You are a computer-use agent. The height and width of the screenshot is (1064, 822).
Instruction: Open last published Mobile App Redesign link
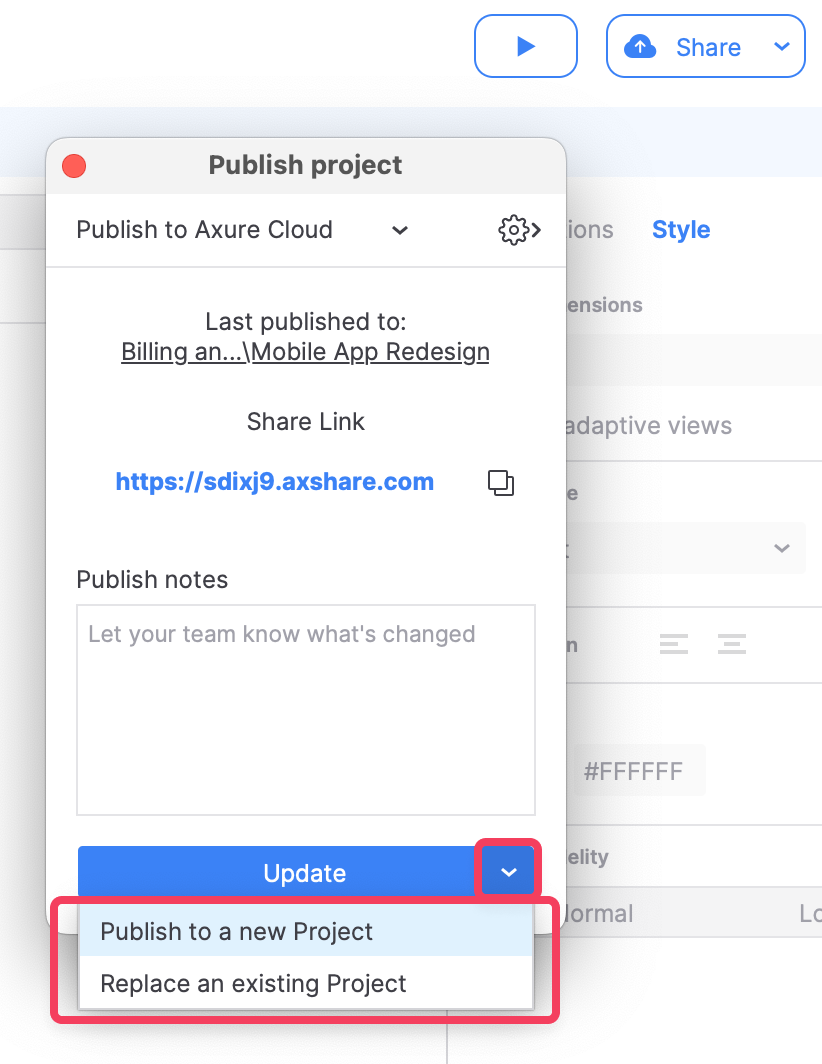pyautogui.click(x=305, y=352)
